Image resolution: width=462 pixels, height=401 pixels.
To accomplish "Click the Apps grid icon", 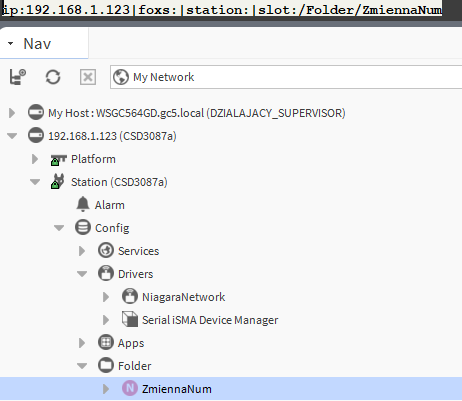I will click(x=106, y=342).
